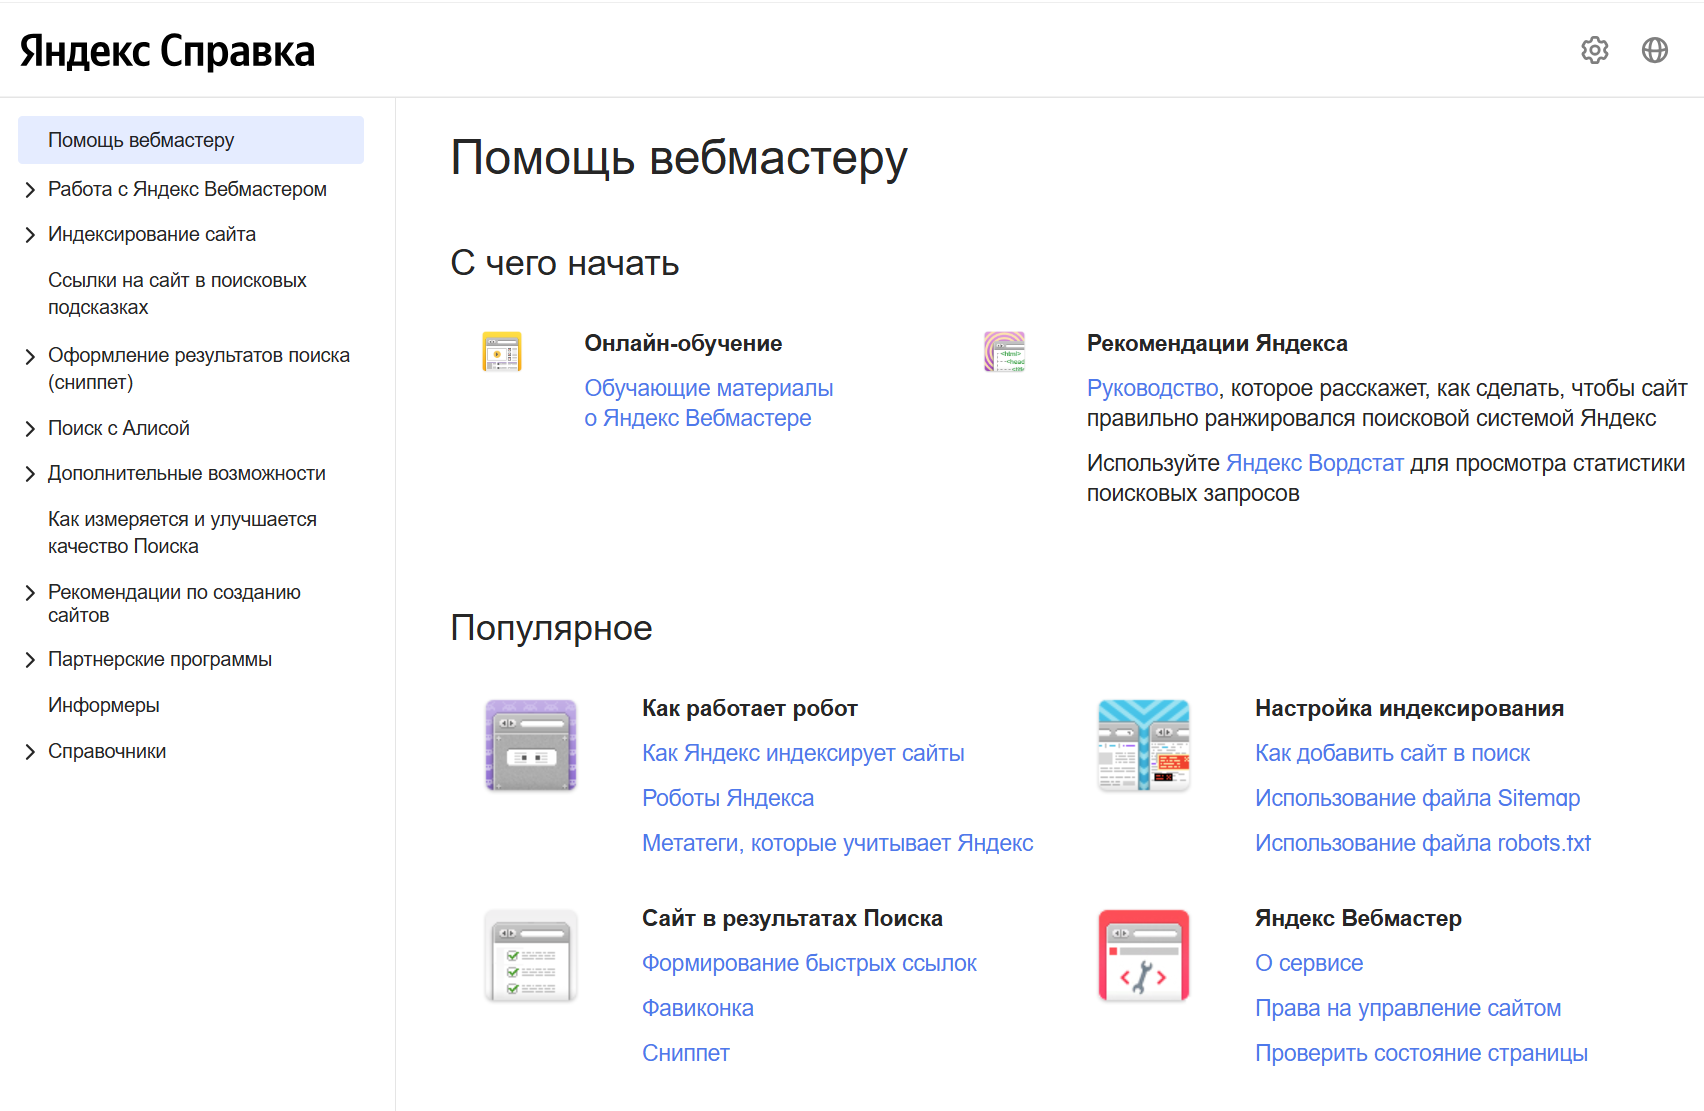Viewport: 1704px width, 1111px height.
Task: Open Роботы Яндекса link
Action: [728, 798]
